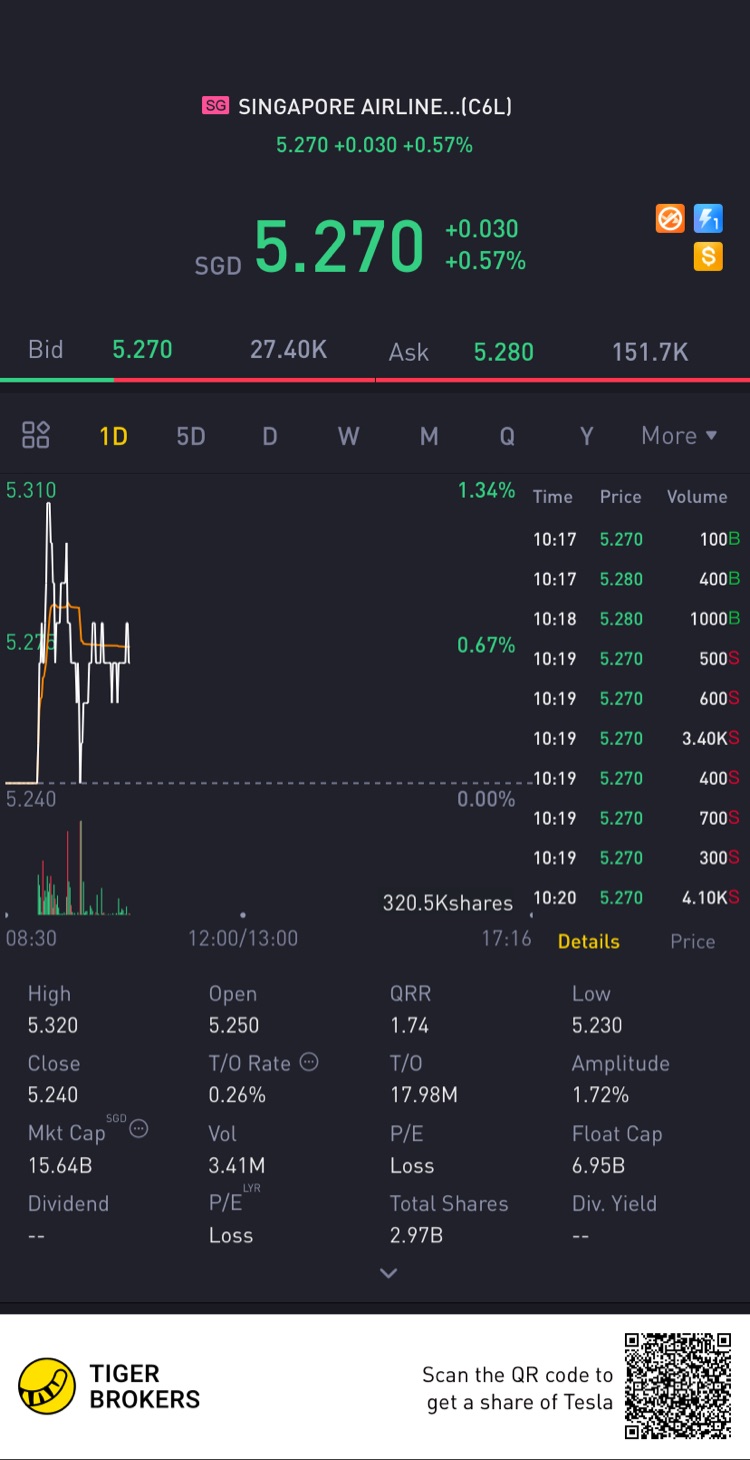
Task: Switch to the D daily chart tab
Action: [270, 436]
